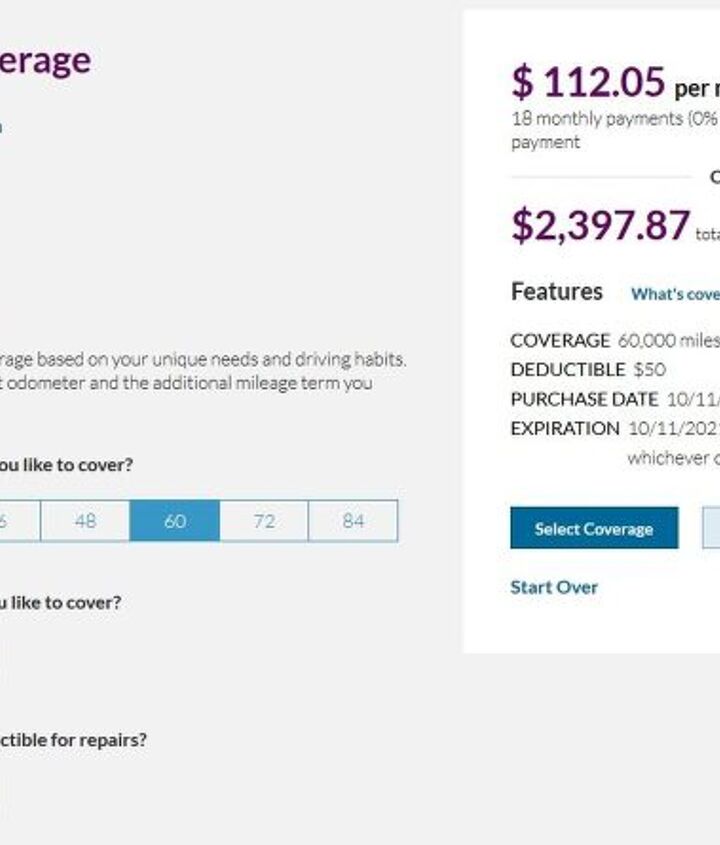Click the $112.05 monthly price
The image size is (720, 845).
[588, 82]
